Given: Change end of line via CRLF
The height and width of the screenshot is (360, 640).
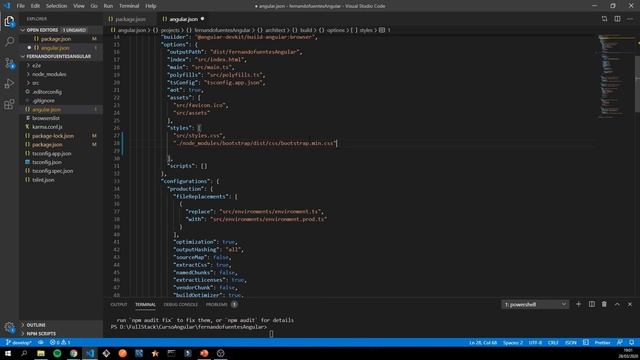Looking at the screenshot, I should [x=553, y=342].
